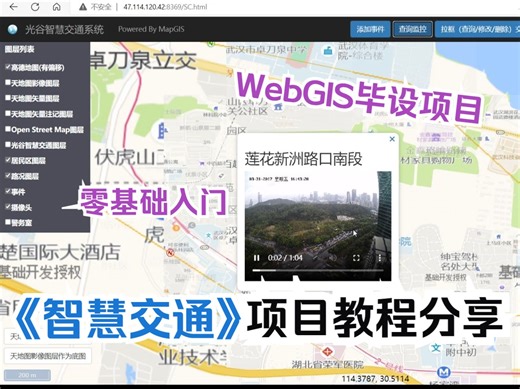Click 天地图影像图层作为底图 button
This screenshot has height=389, width=520.
coord(48,356)
